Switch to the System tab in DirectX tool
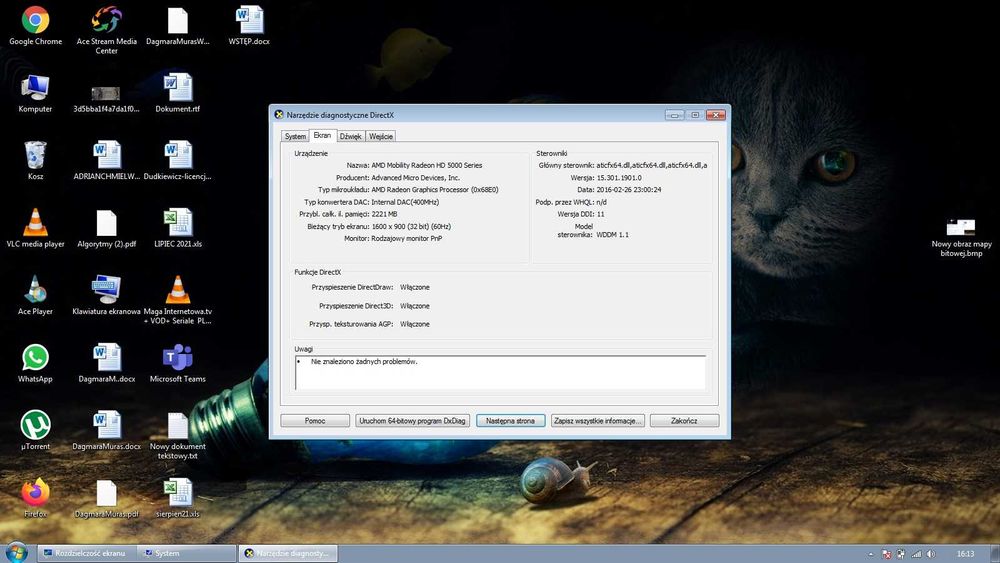Image resolution: width=1000 pixels, height=563 pixels. 295,136
